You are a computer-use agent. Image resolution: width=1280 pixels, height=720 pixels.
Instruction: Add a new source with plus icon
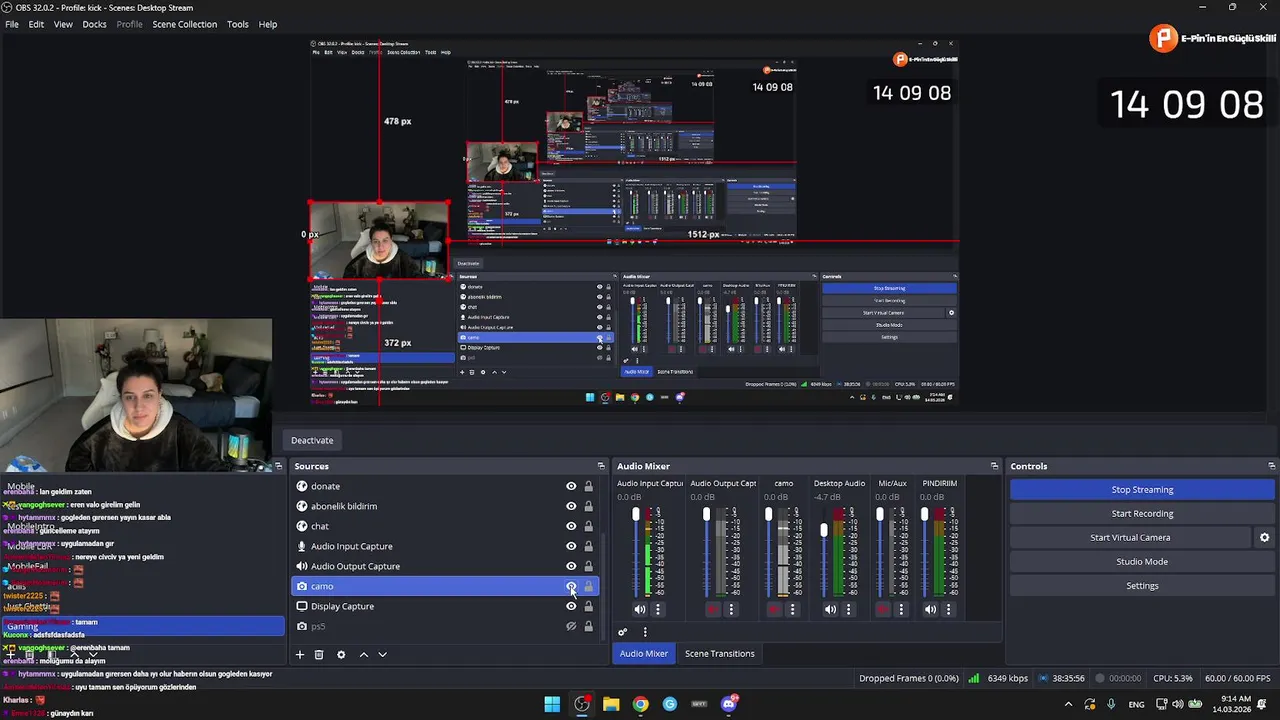299,654
